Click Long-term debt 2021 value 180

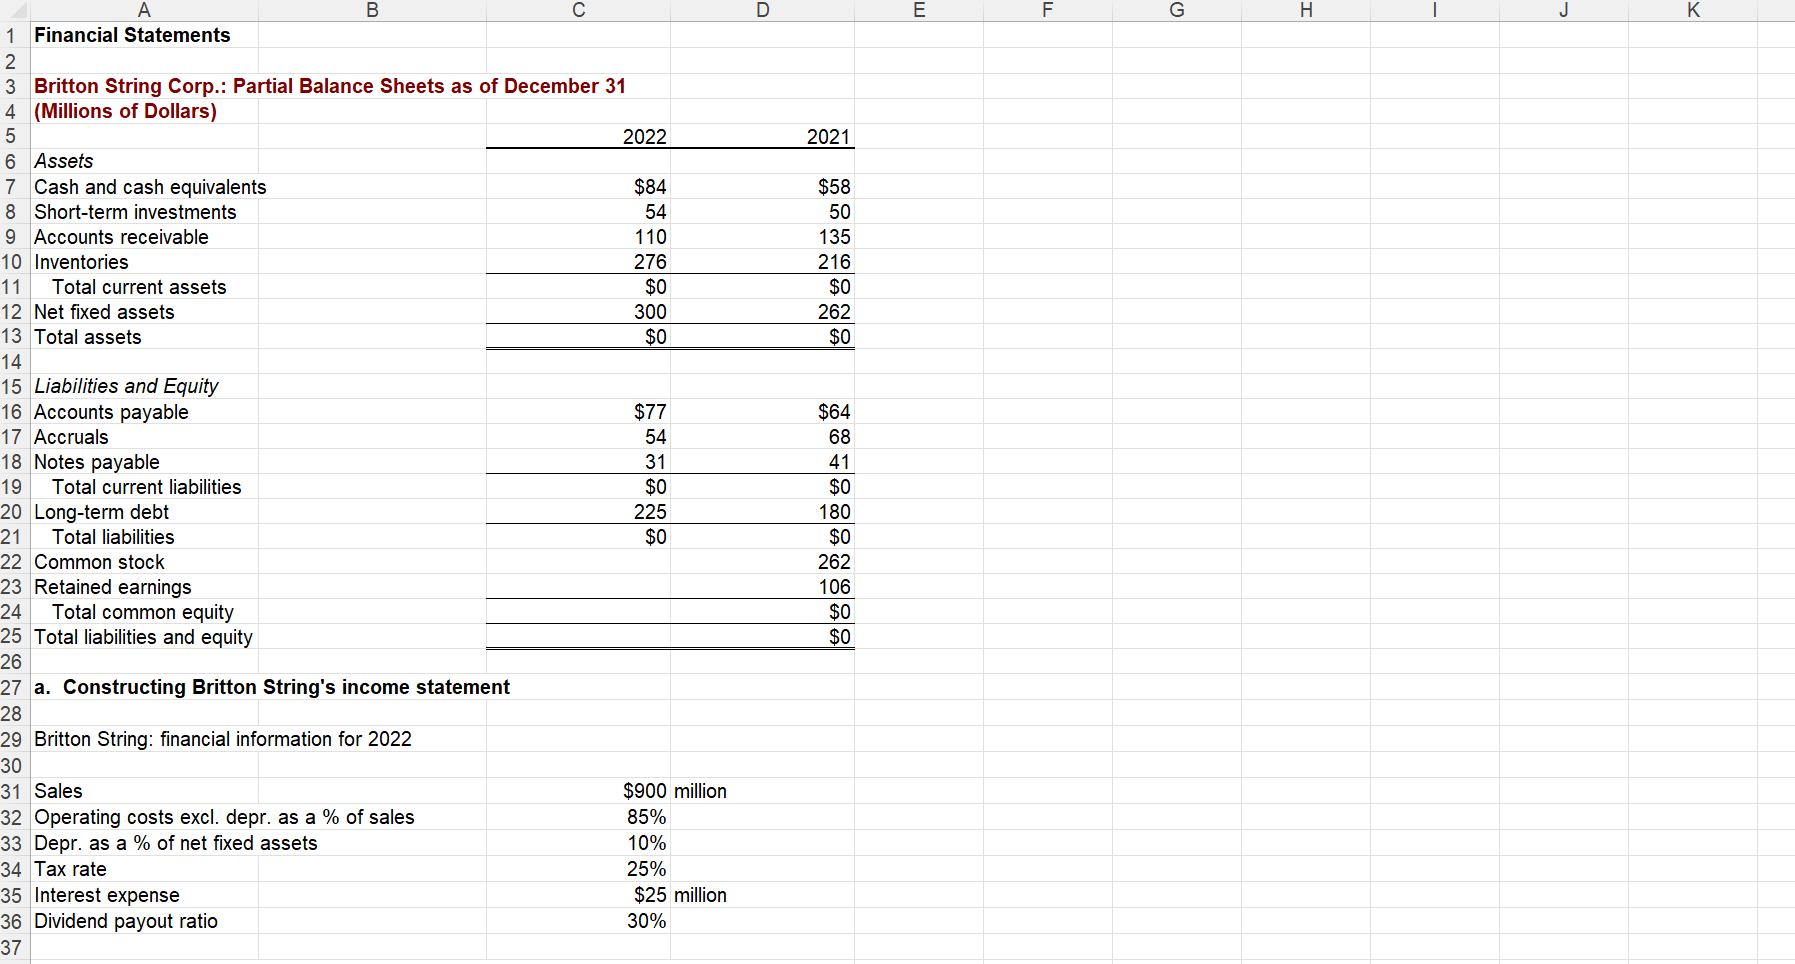834,512
